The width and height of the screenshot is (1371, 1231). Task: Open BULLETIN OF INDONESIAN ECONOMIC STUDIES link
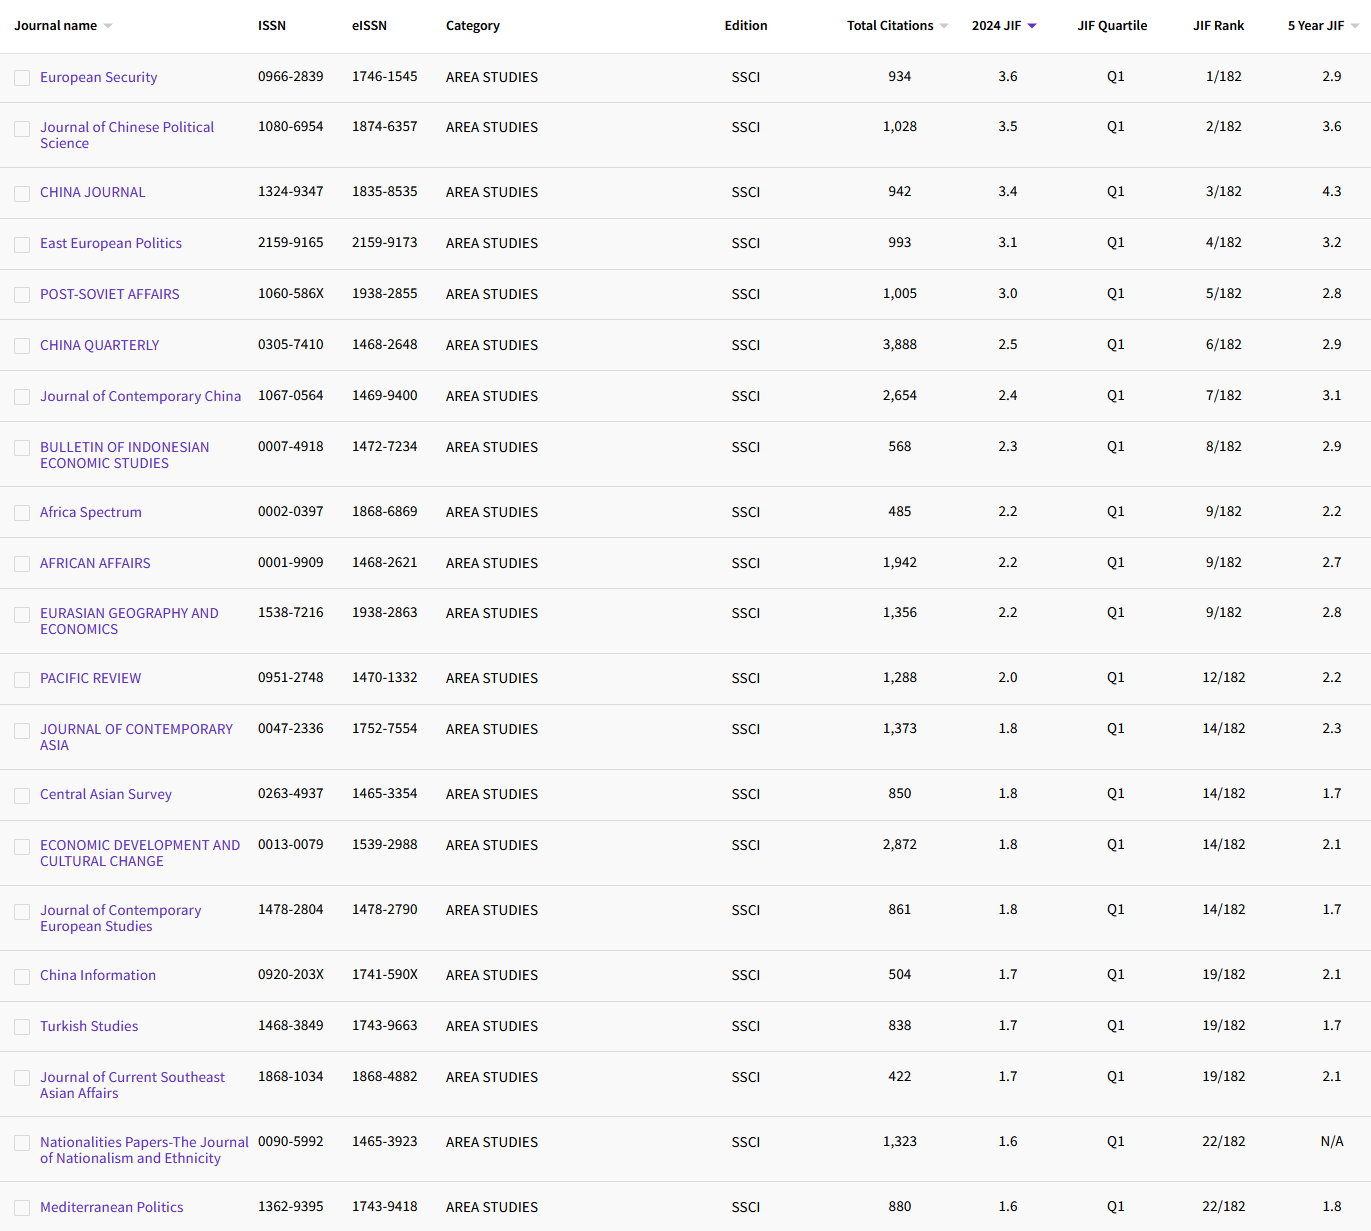coord(125,455)
